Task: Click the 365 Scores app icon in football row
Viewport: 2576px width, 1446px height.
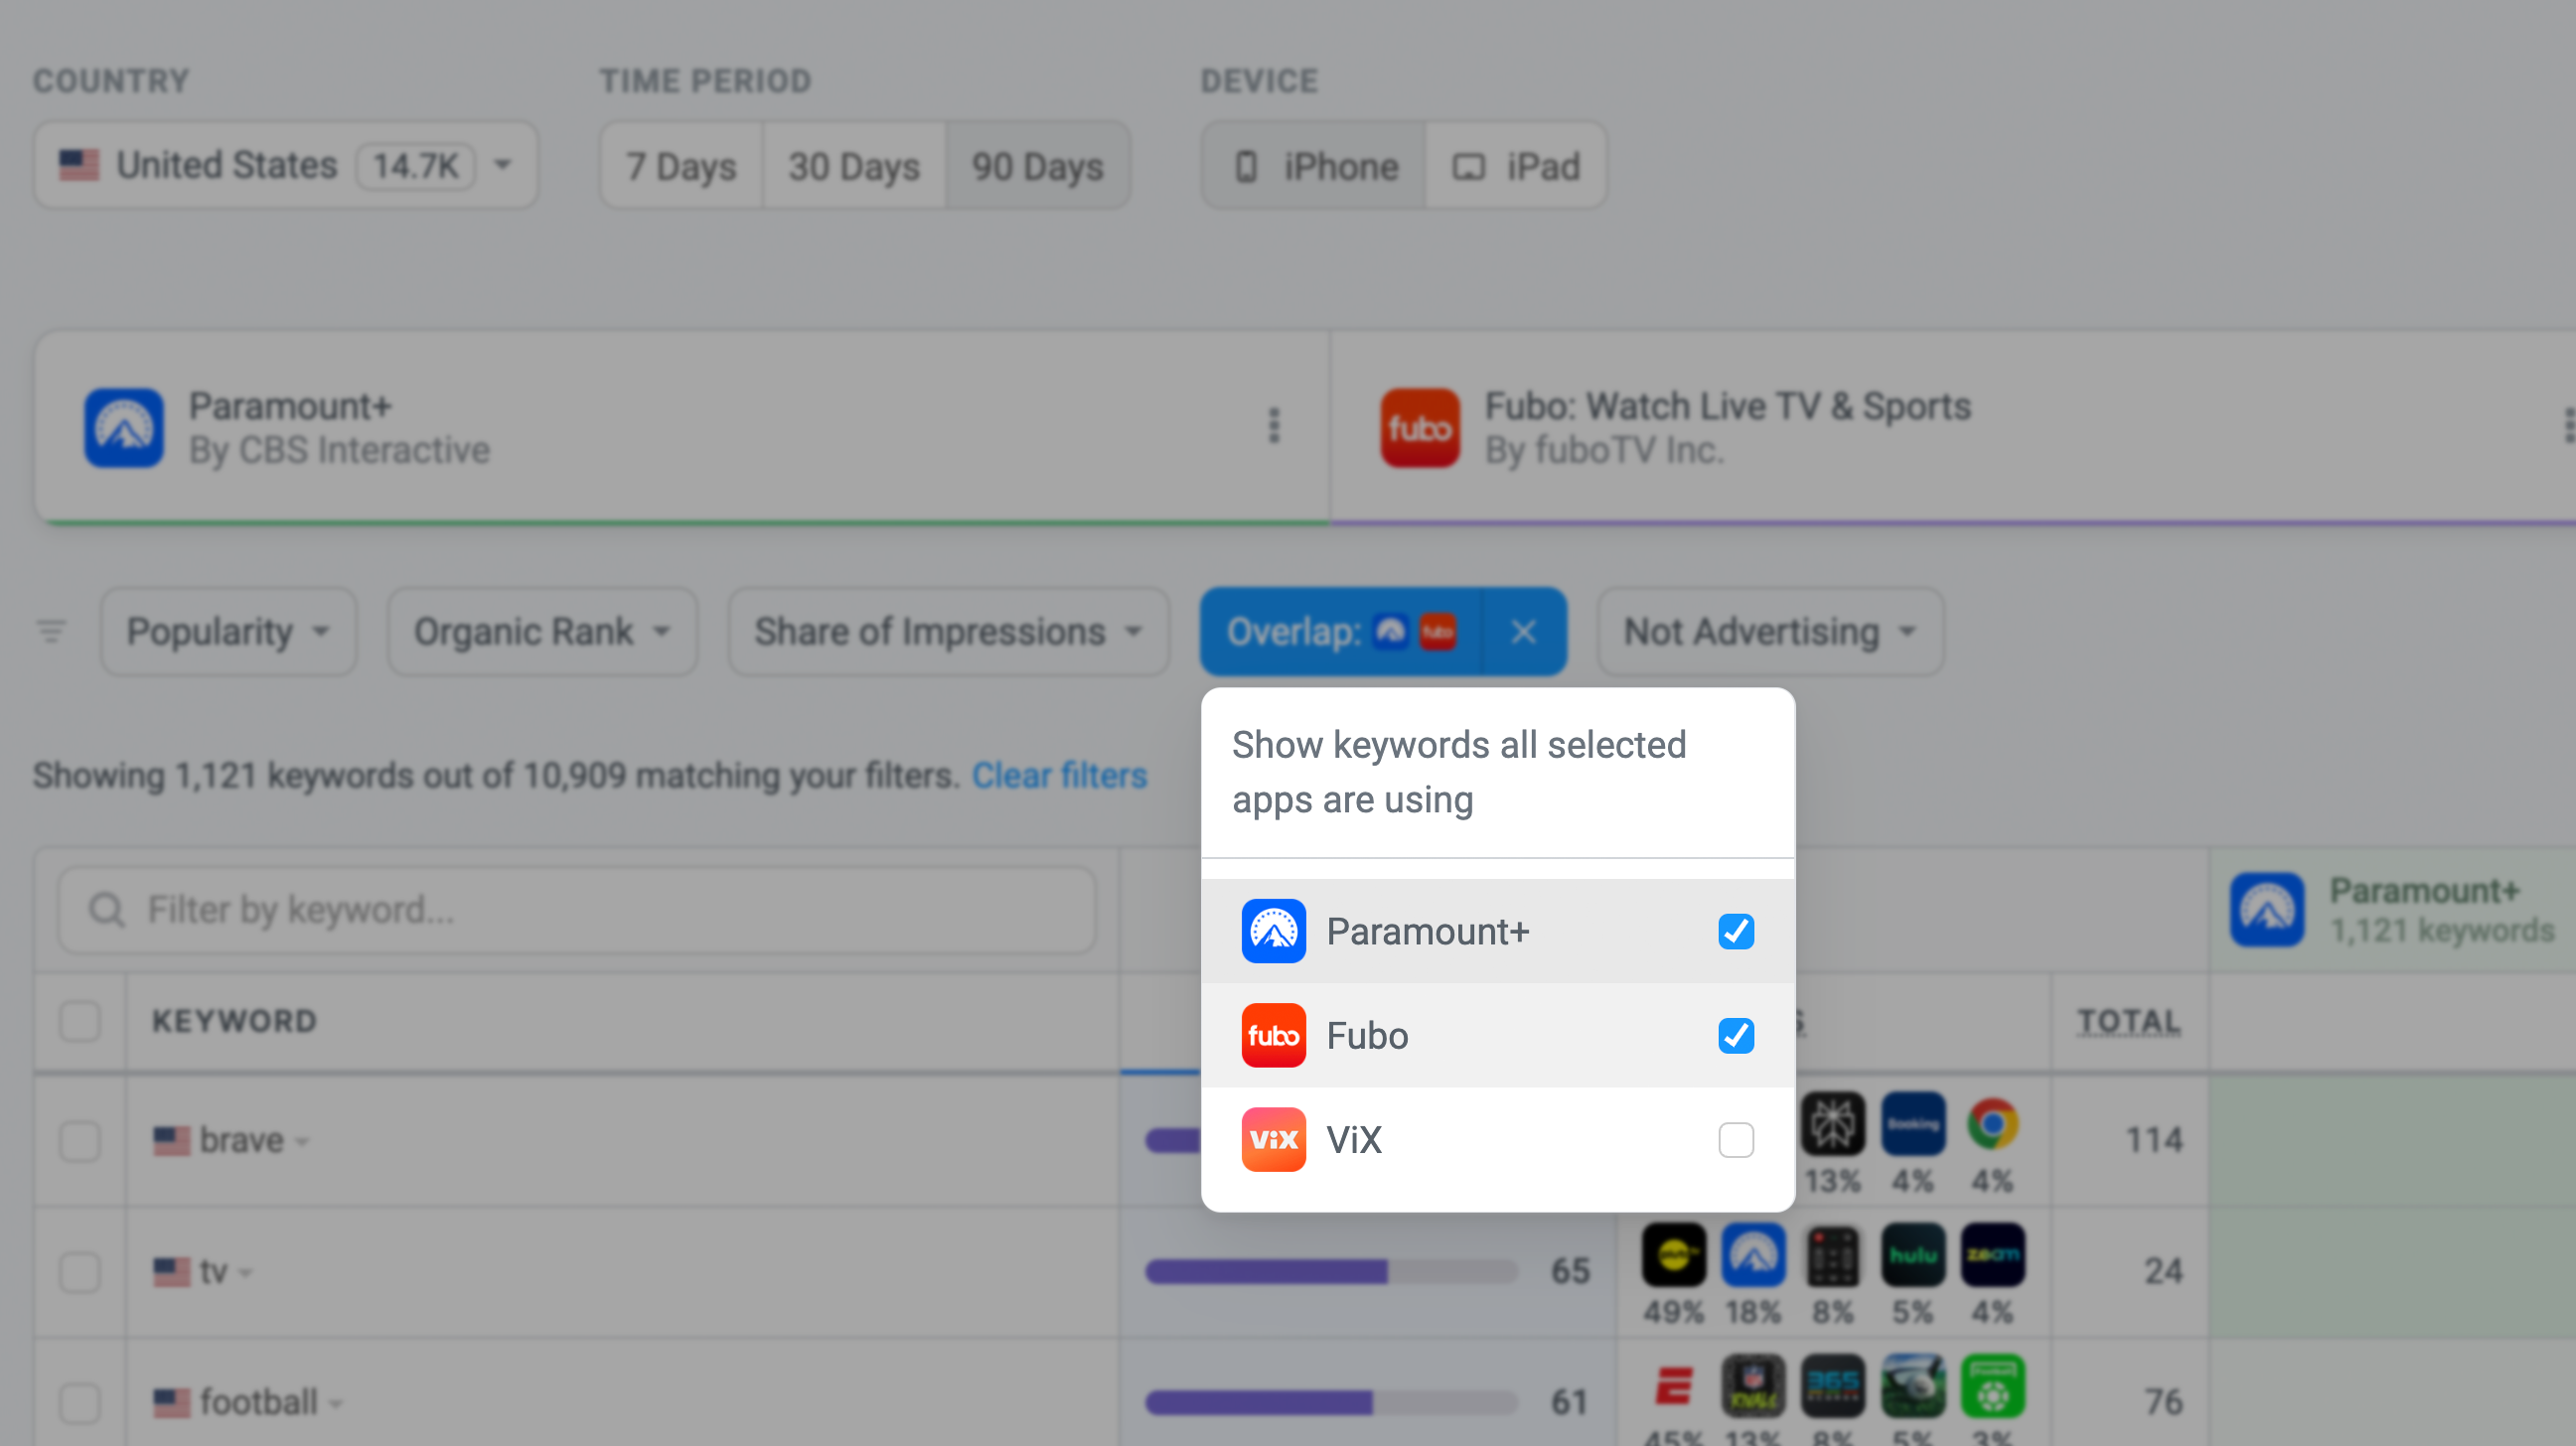Action: pyautogui.click(x=1832, y=1385)
